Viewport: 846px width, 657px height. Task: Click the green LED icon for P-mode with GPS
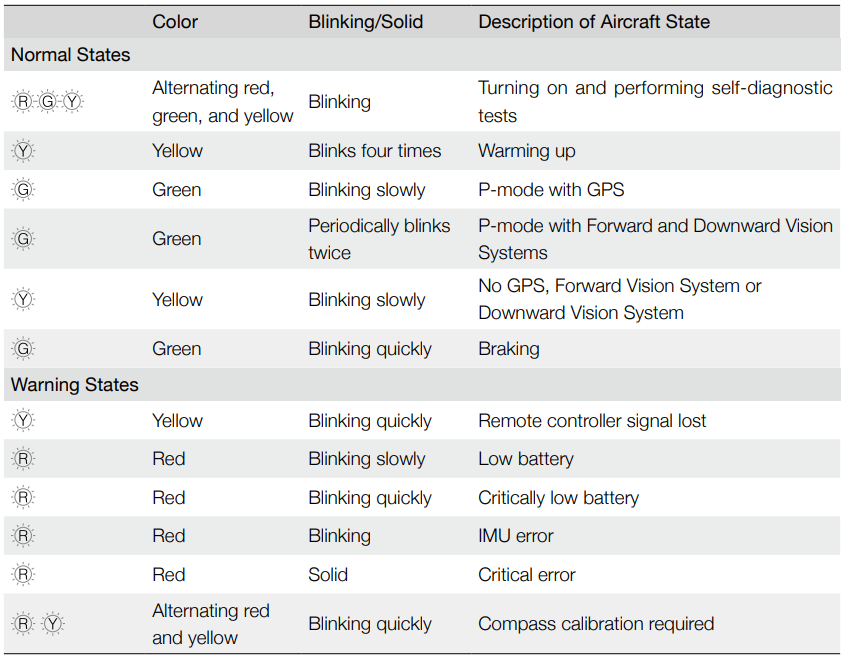coord(24,190)
